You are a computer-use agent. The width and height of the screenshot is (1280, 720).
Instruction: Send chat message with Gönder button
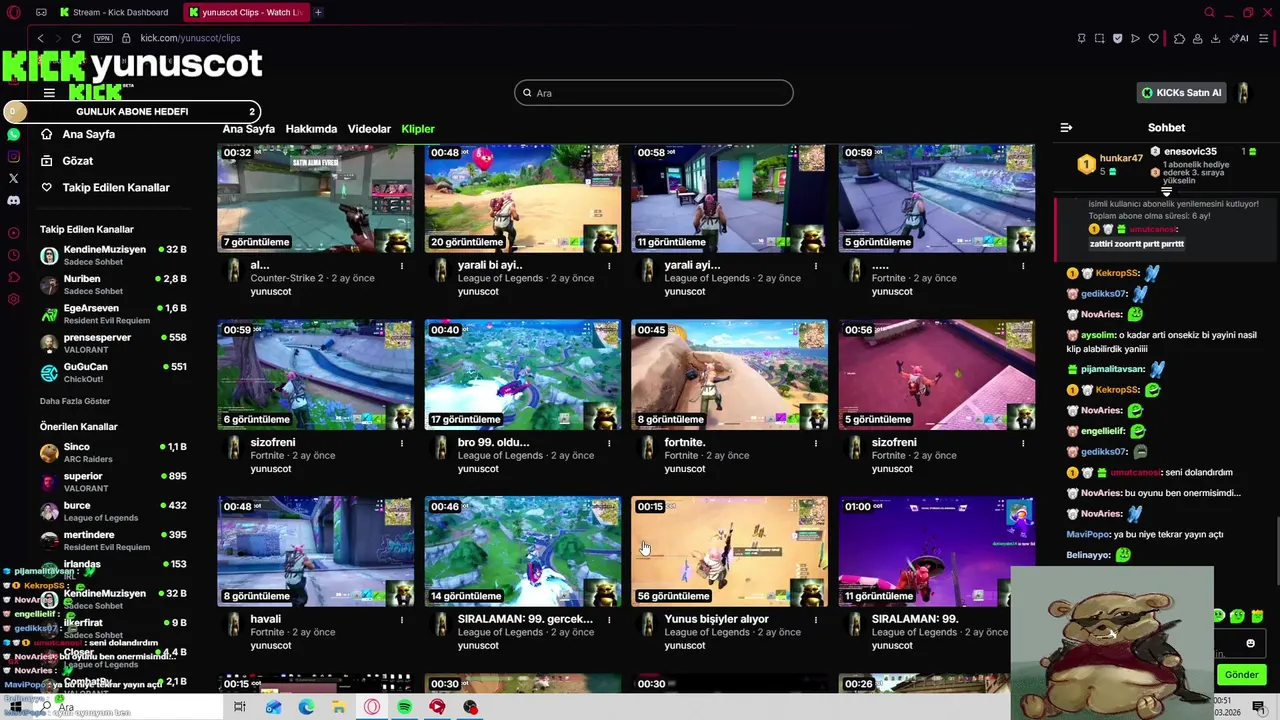pyautogui.click(x=1241, y=675)
